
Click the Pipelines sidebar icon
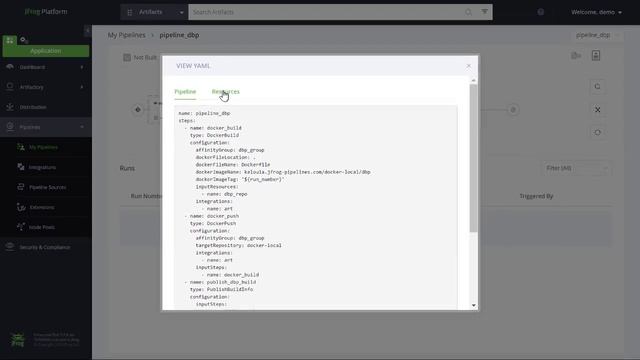(10, 127)
